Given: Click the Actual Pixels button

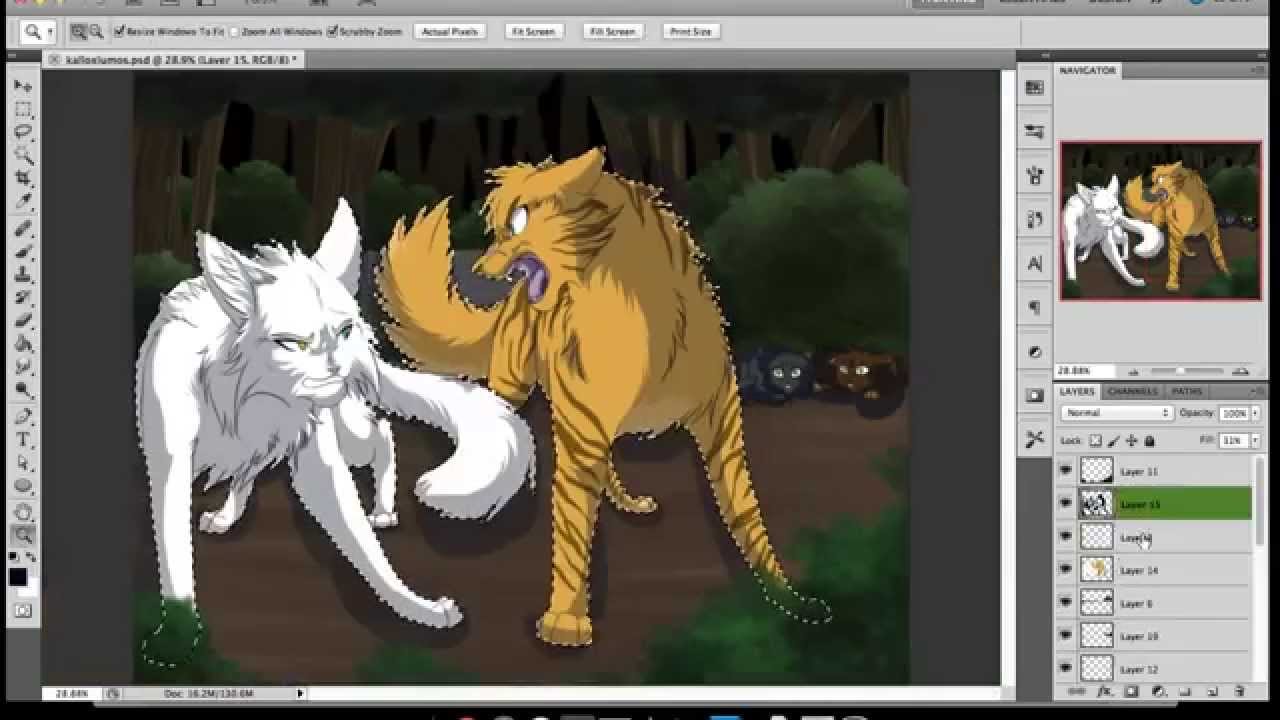Looking at the screenshot, I should (x=450, y=32).
